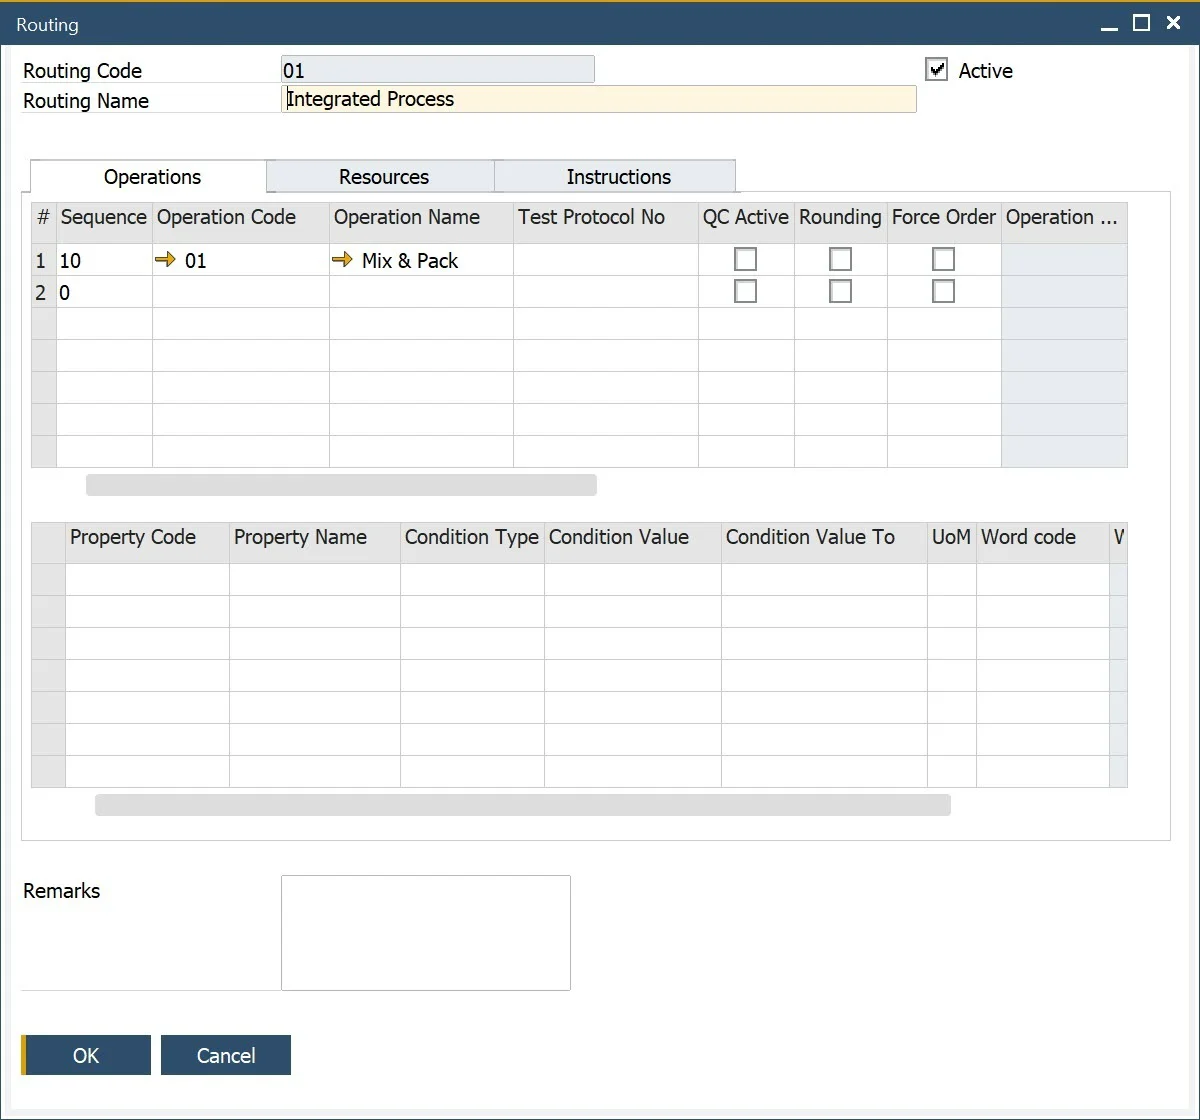
Task: Close the Routing window
Action: [x=1174, y=24]
